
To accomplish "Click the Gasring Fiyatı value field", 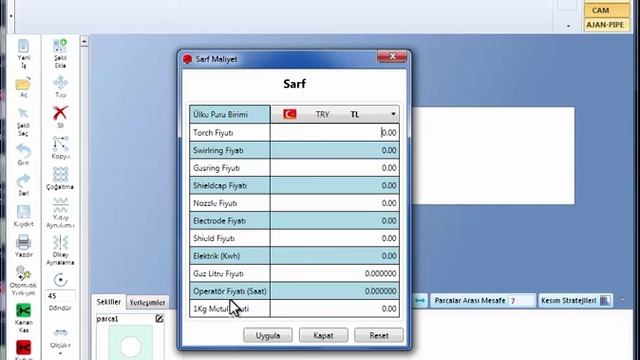I will 335,168.
